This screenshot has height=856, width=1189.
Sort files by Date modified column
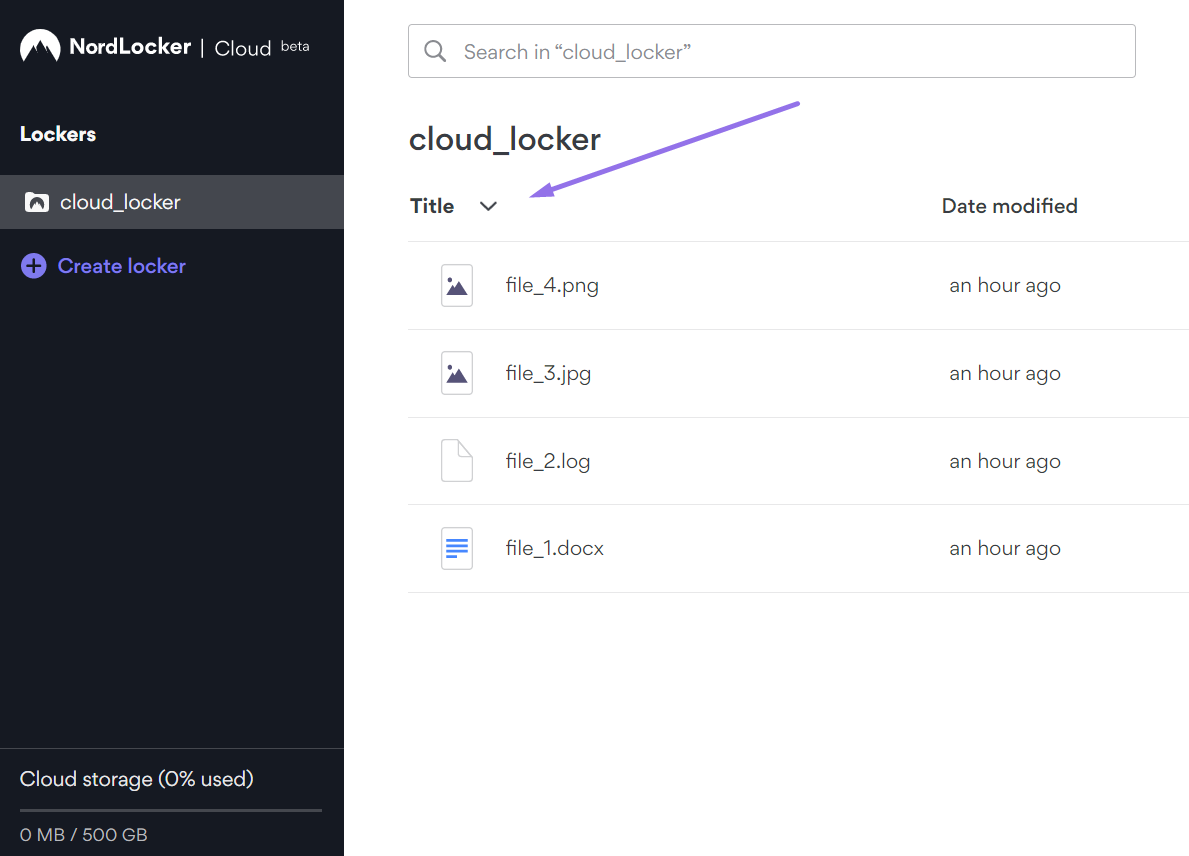pos(1009,206)
